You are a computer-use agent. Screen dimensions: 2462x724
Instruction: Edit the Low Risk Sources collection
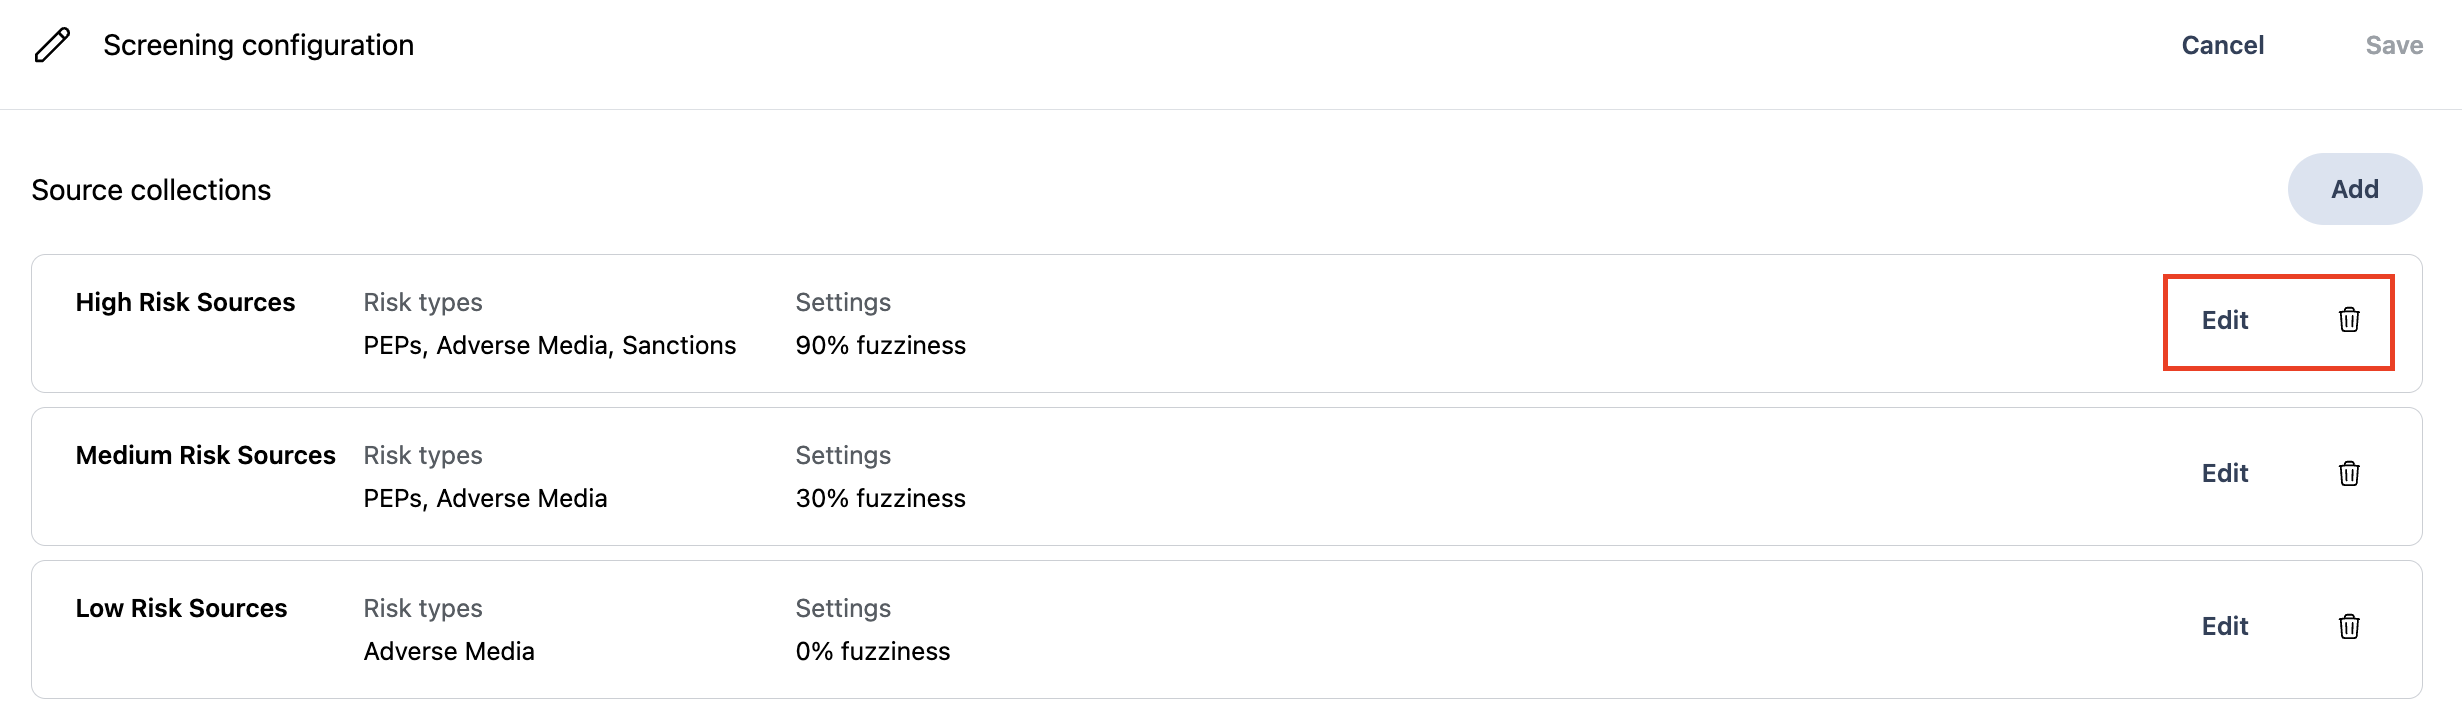coord(2226,626)
